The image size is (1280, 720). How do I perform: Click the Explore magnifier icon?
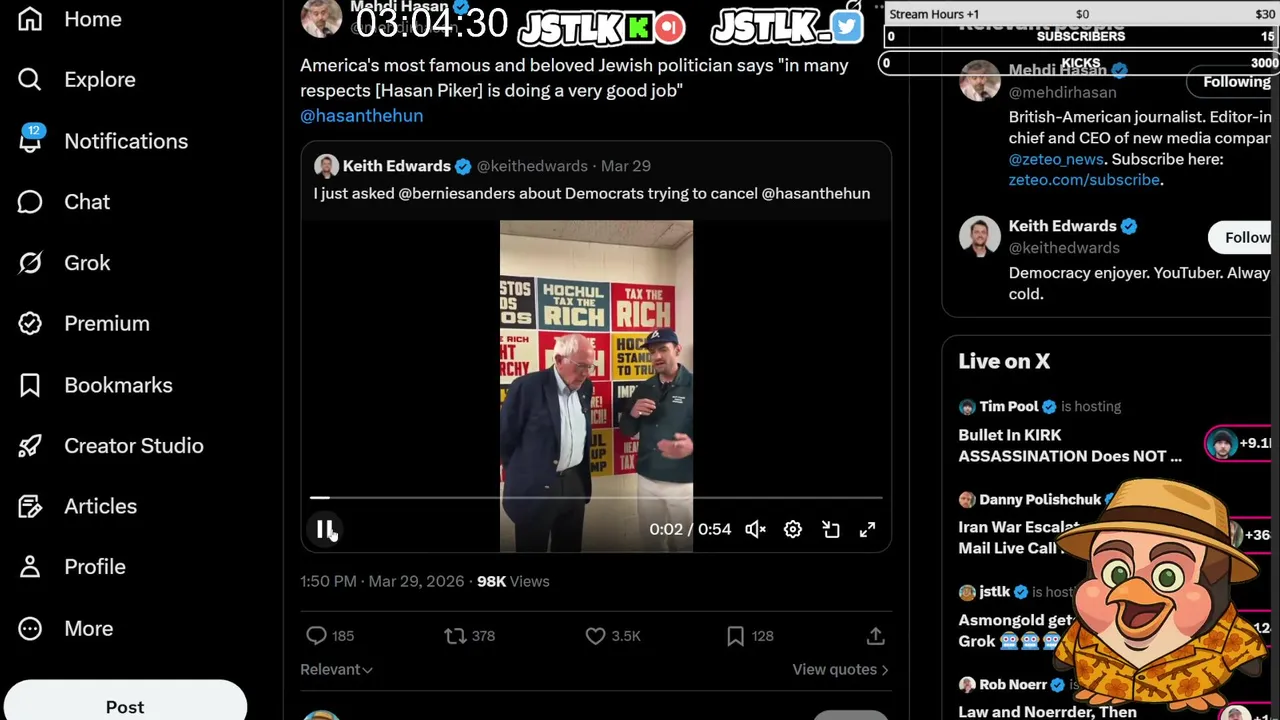(x=30, y=80)
